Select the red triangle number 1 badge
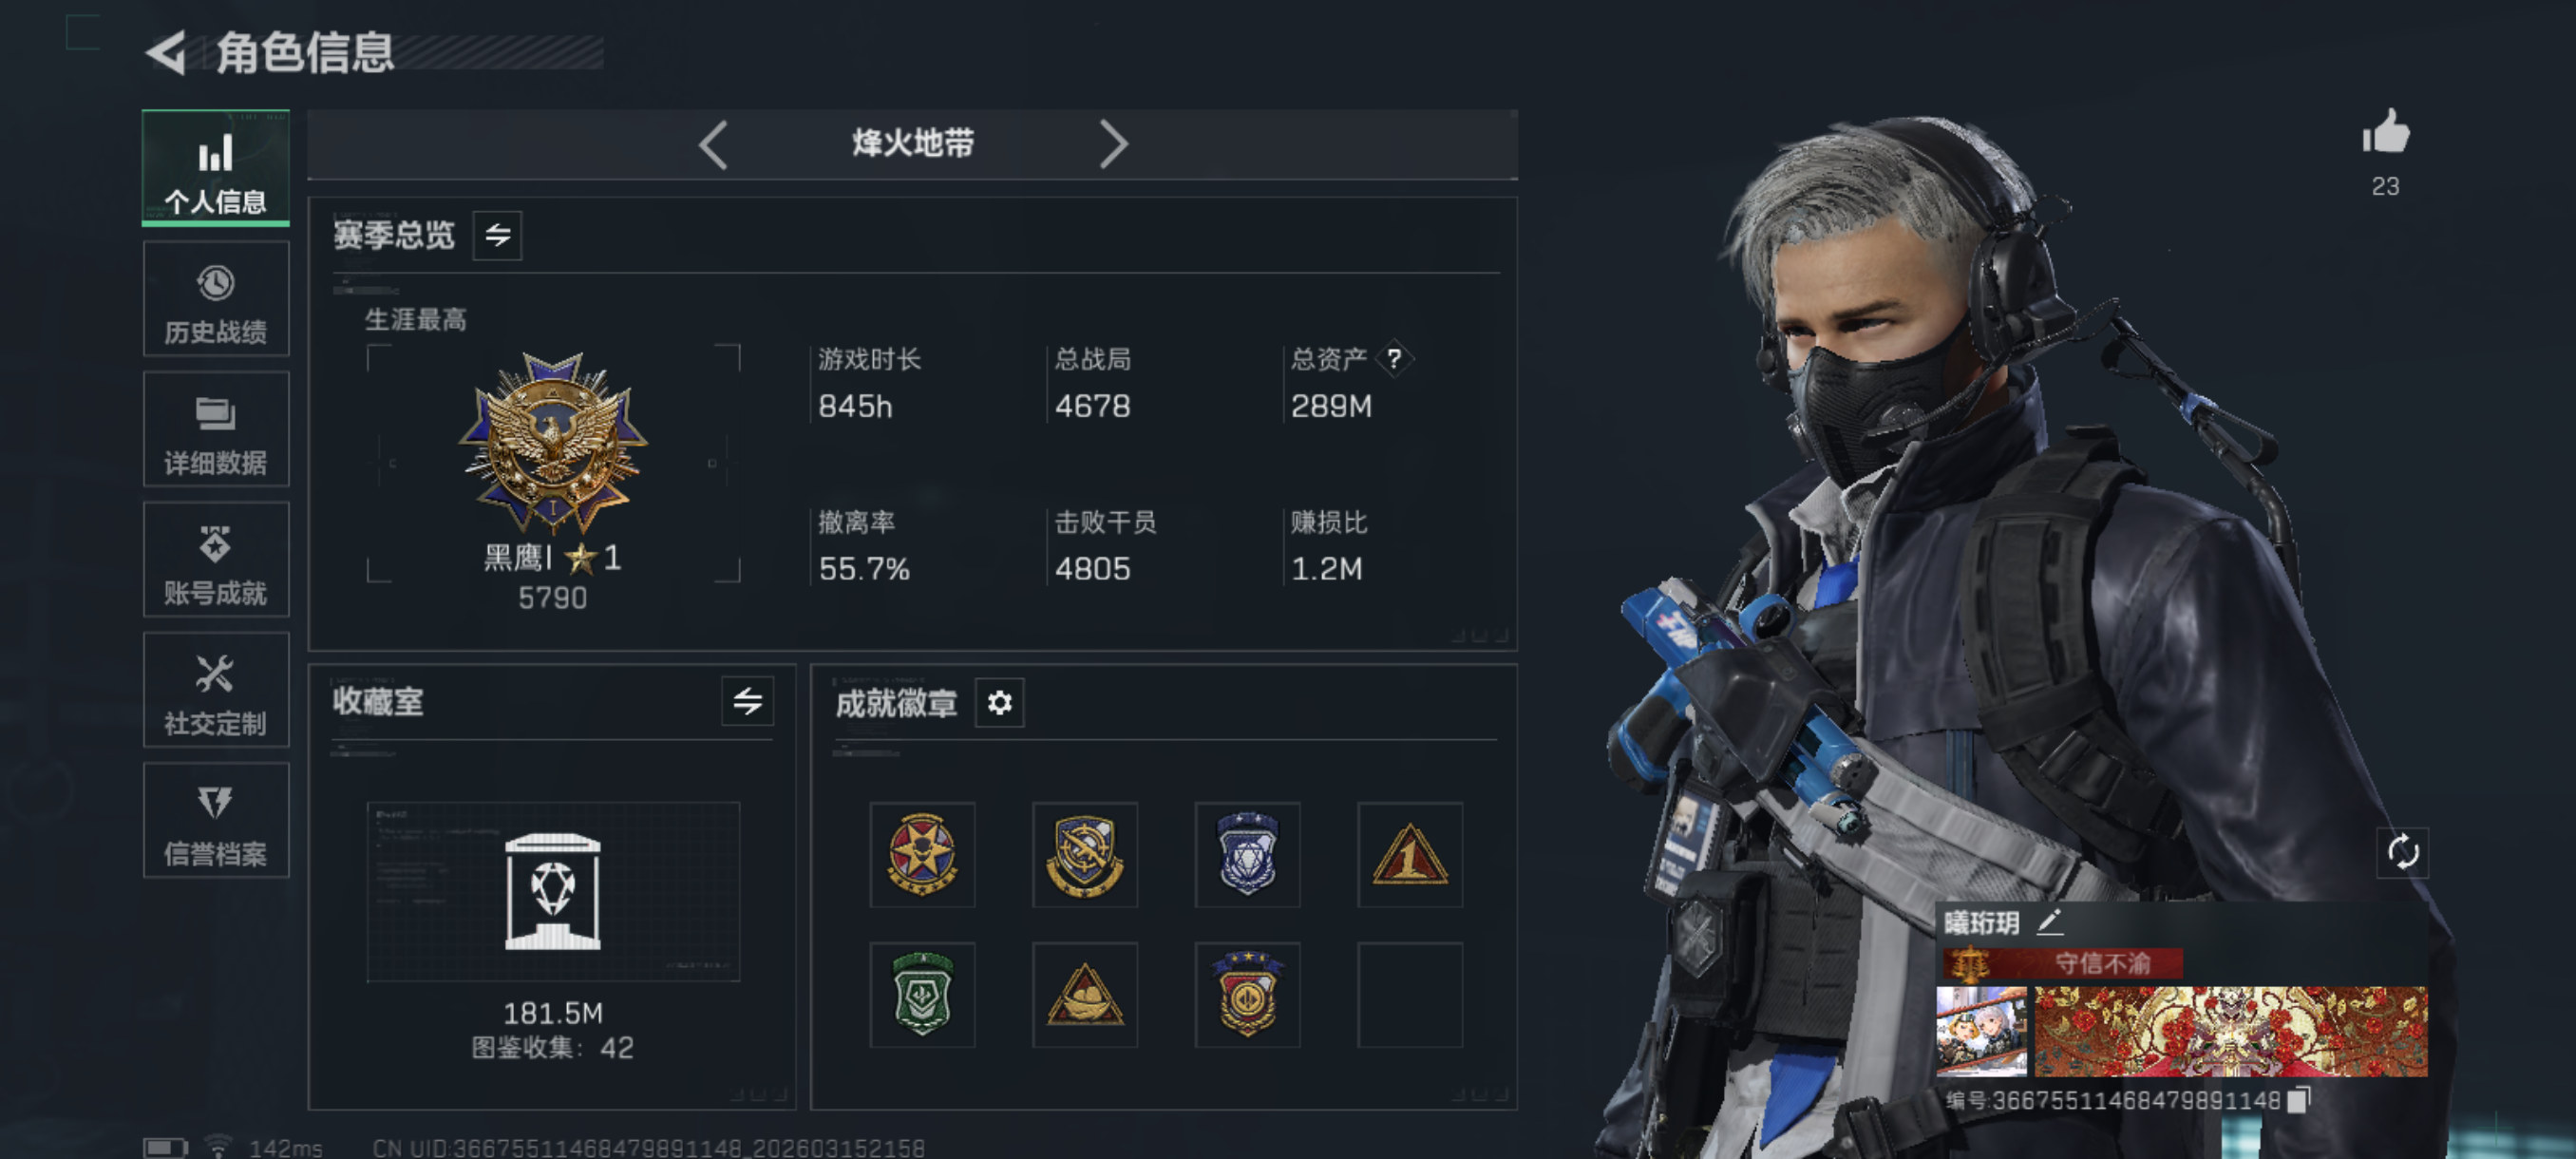The width and height of the screenshot is (2576, 1159). pyautogui.click(x=1409, y=855)
